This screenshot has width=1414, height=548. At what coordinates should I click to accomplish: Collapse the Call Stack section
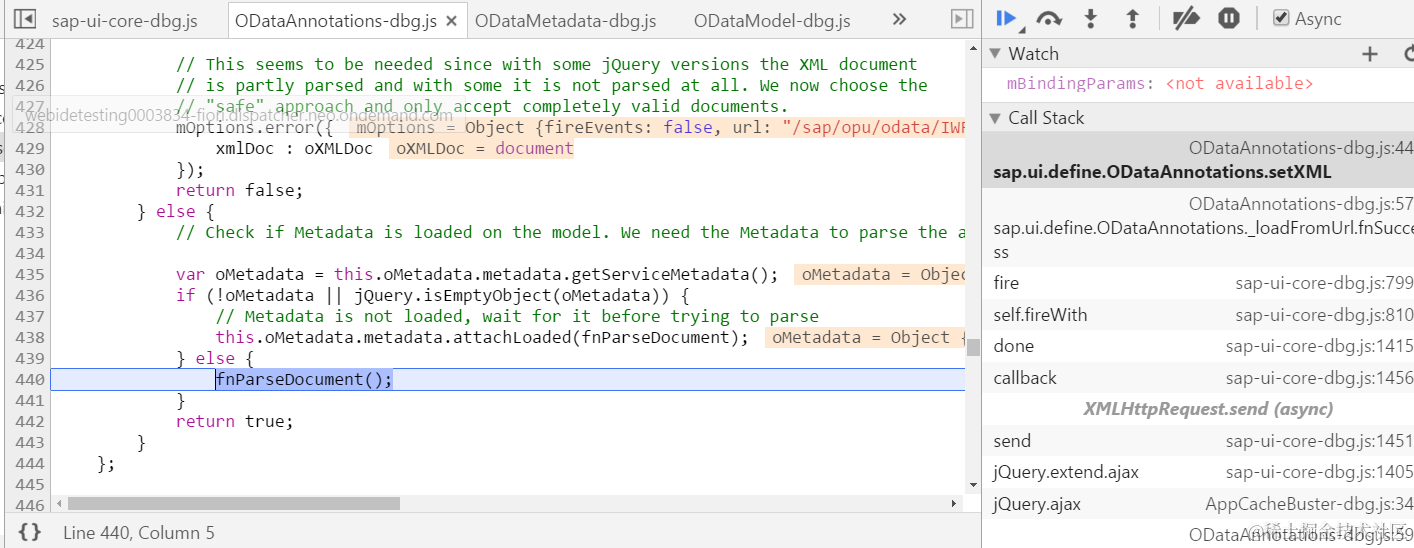(x=995, y=118)
